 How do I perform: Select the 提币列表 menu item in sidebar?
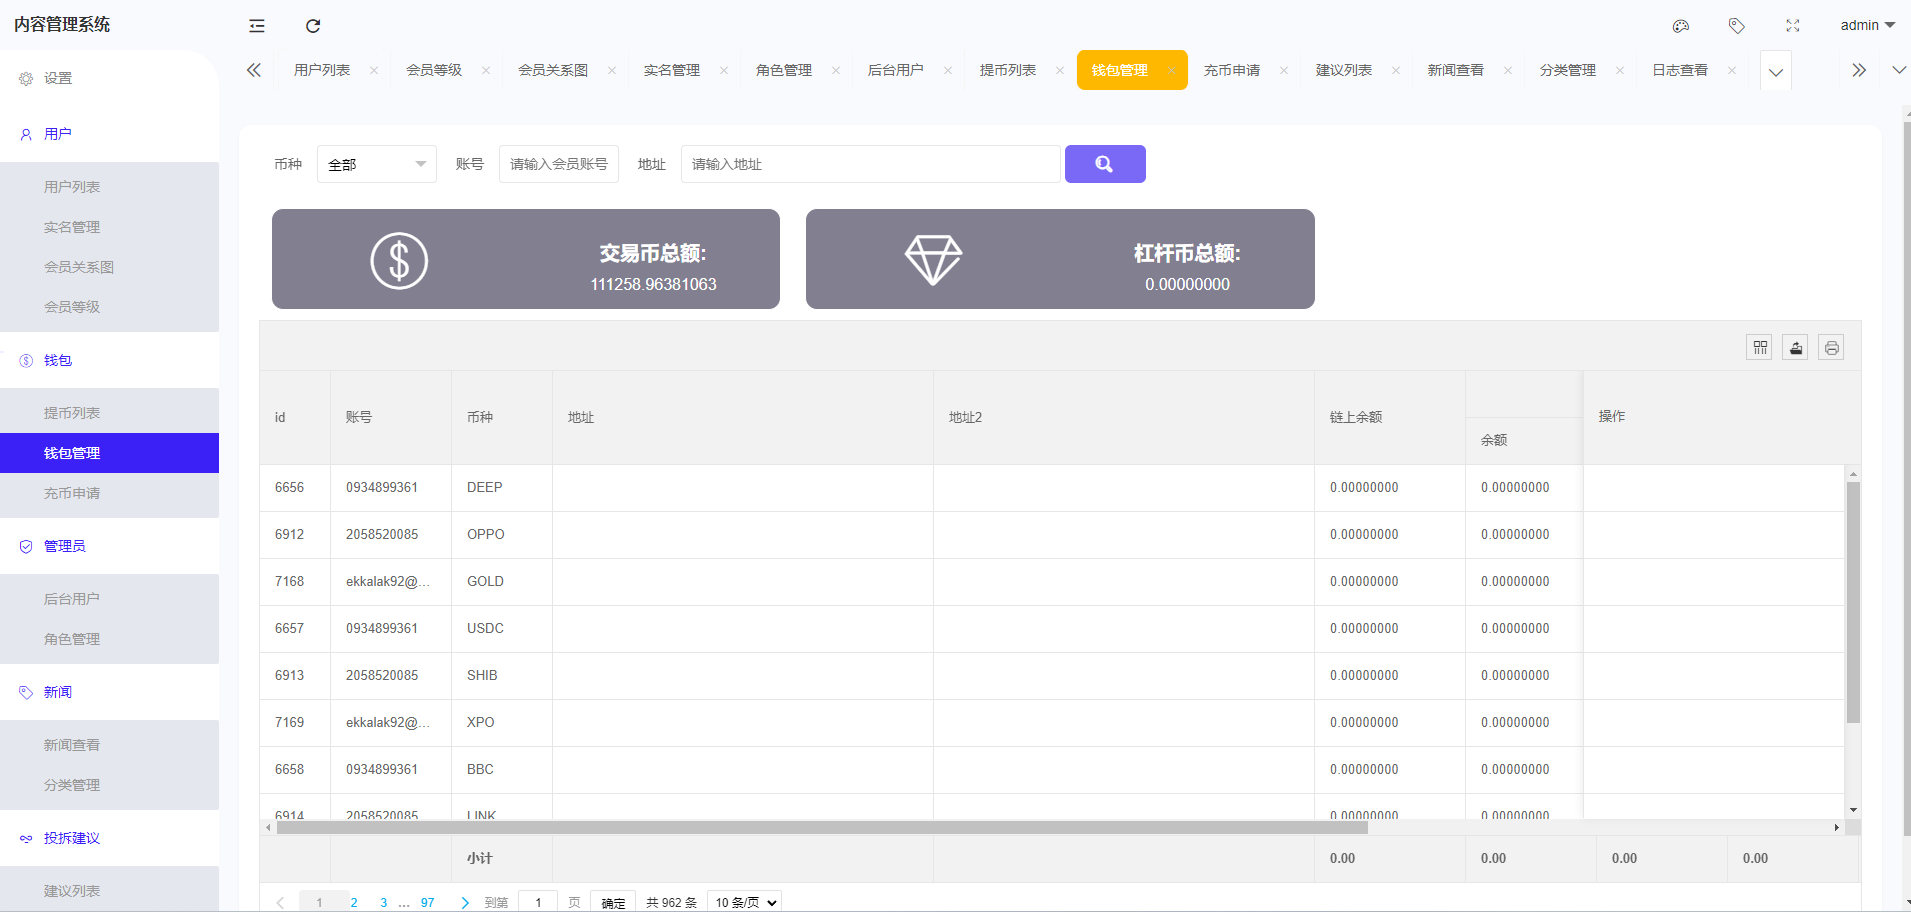71,412
